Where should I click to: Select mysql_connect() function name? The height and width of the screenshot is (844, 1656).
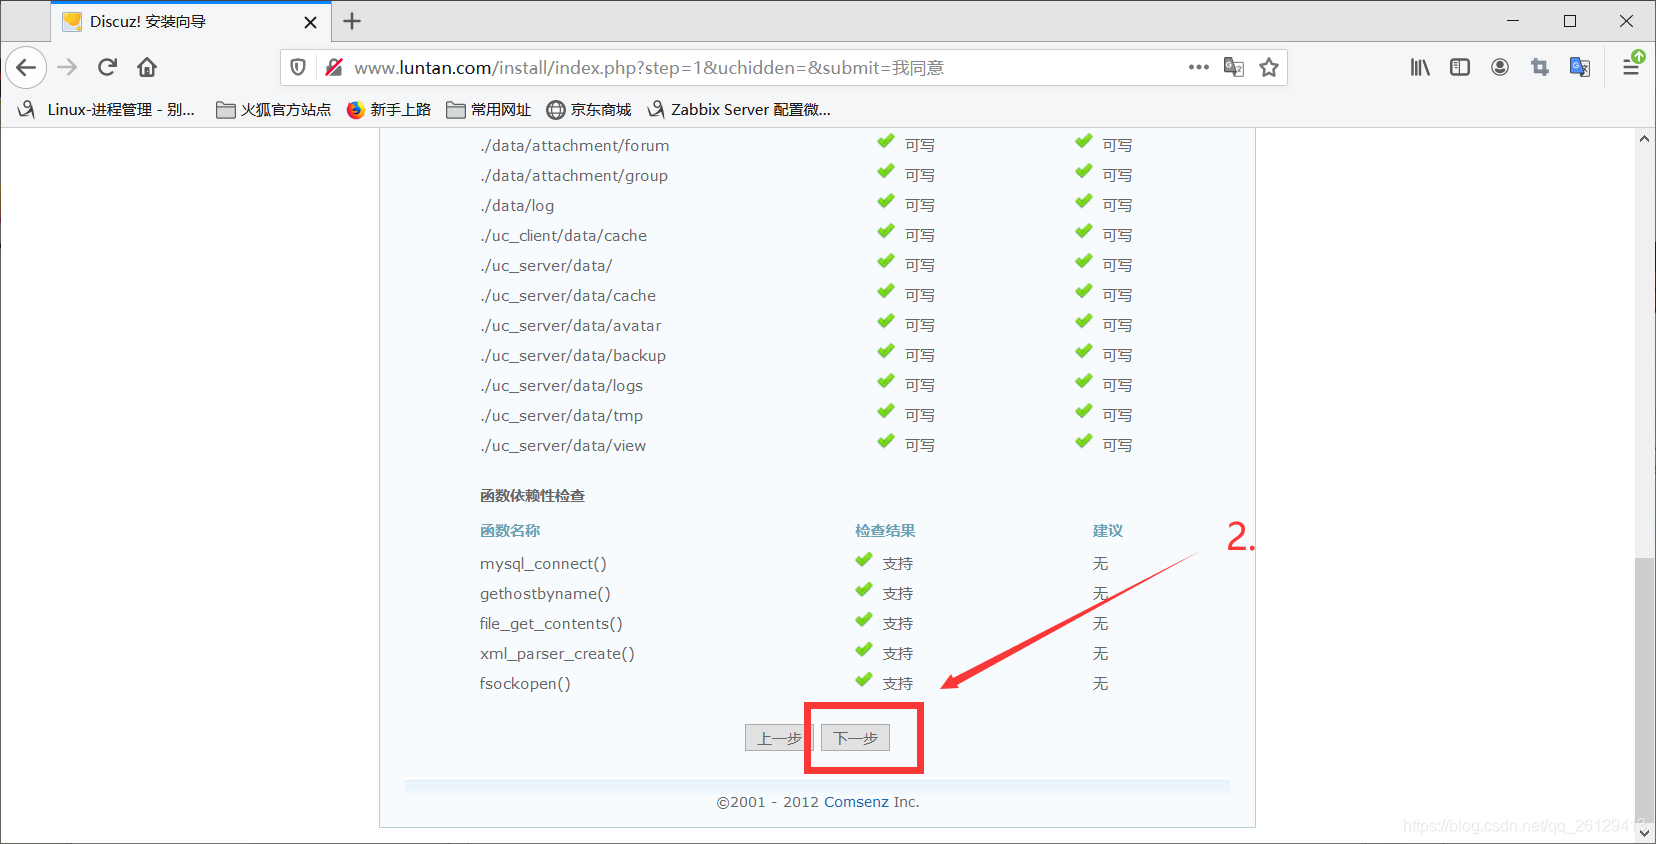pos(543,563)
